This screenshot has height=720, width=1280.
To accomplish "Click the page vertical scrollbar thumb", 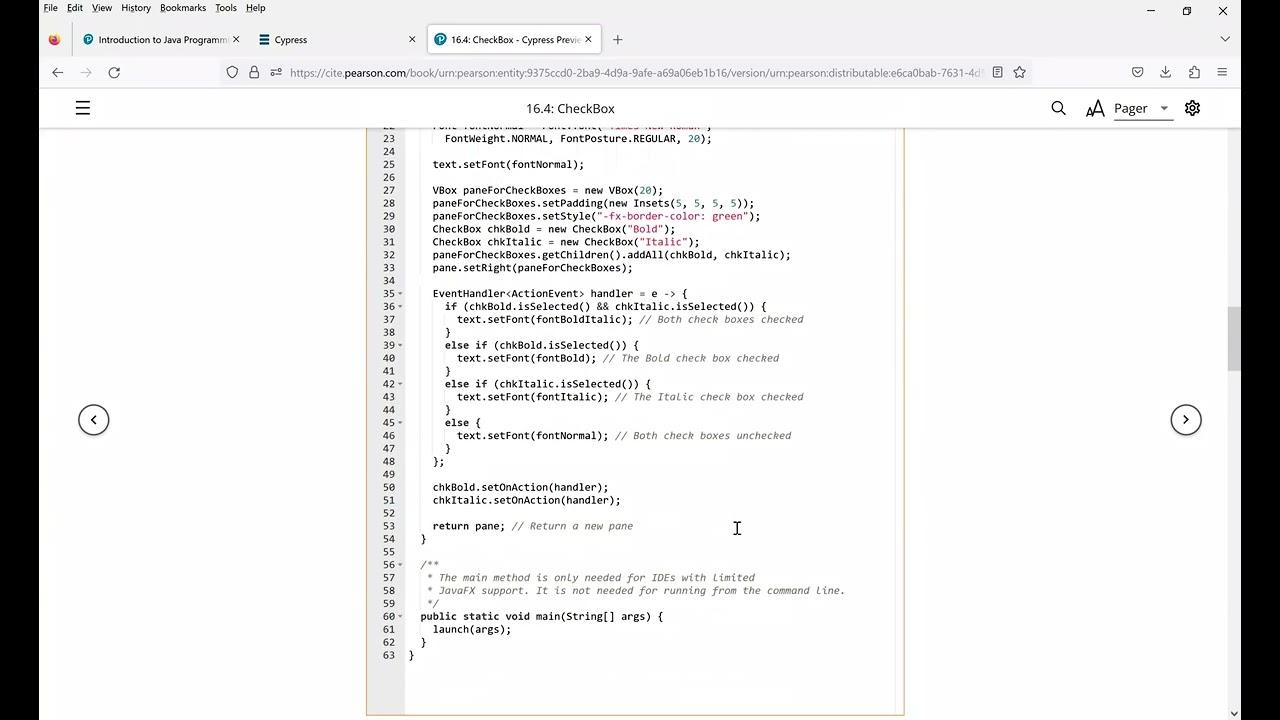I will point(1233,340).
